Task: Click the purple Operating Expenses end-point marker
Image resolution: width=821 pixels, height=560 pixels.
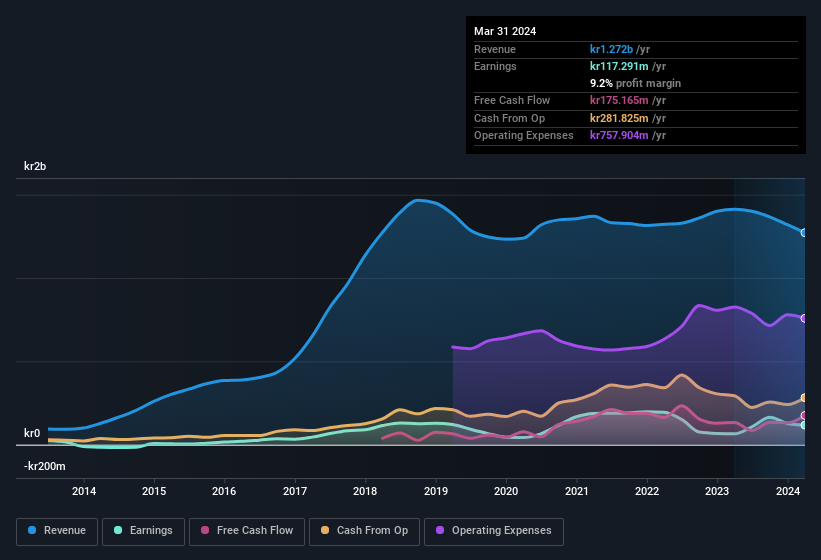Action: coord(804,318)
